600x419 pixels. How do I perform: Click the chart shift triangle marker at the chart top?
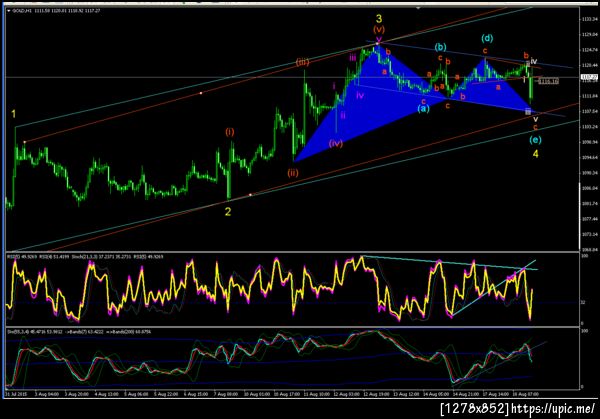419,7
